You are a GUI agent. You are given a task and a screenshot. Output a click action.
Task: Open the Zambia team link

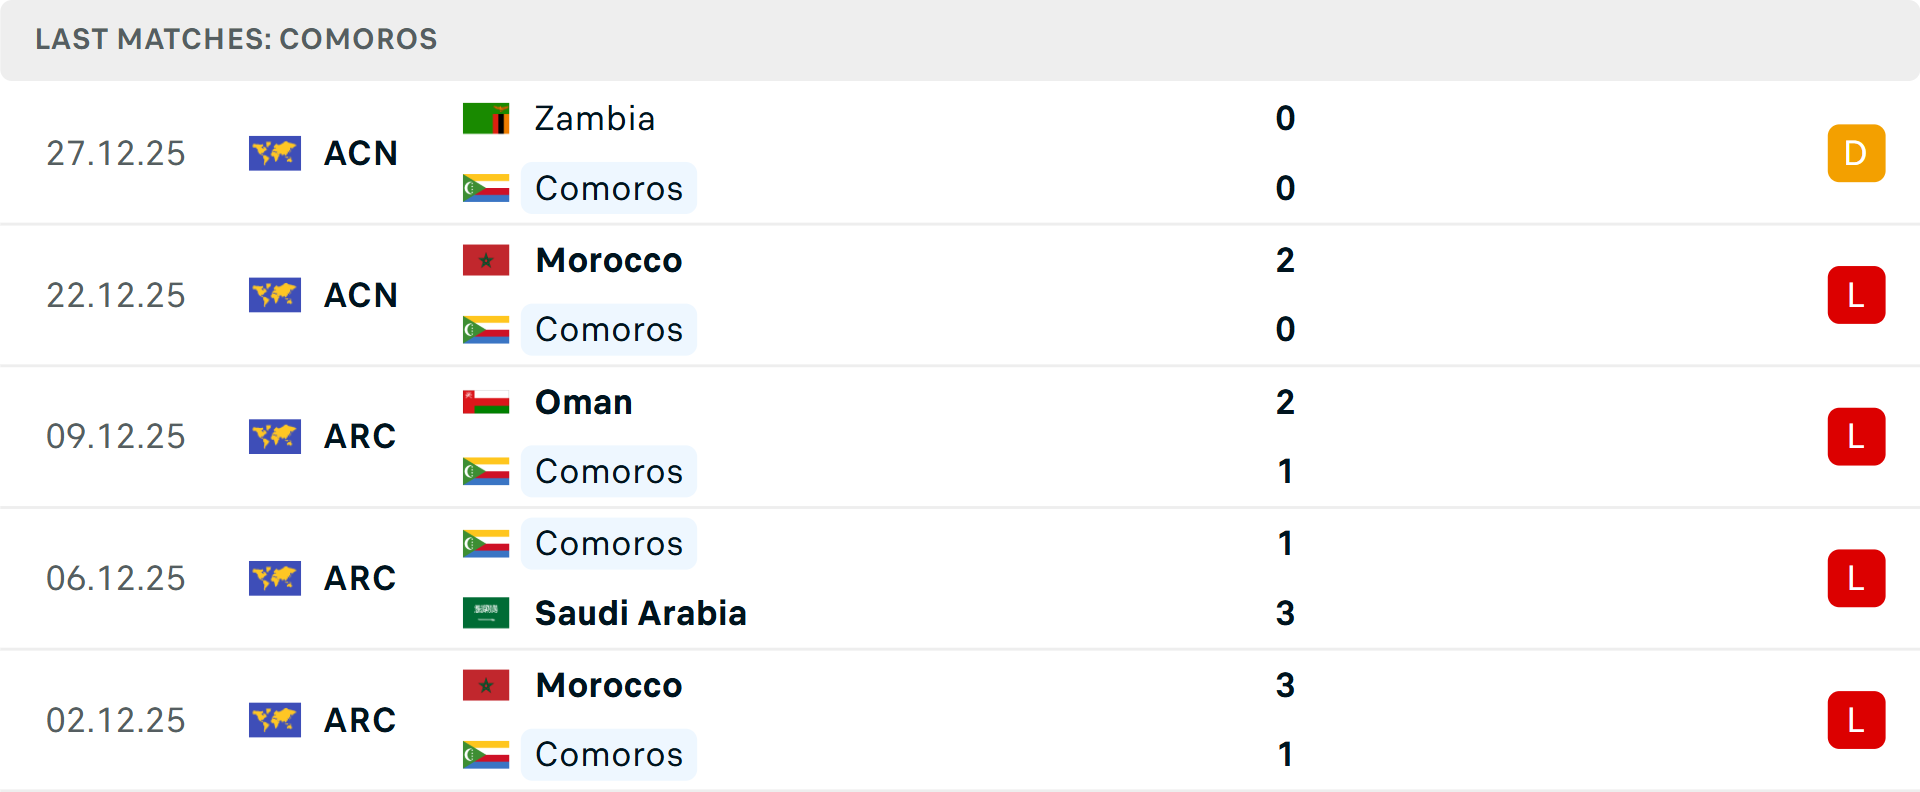[x=595, y=119]
